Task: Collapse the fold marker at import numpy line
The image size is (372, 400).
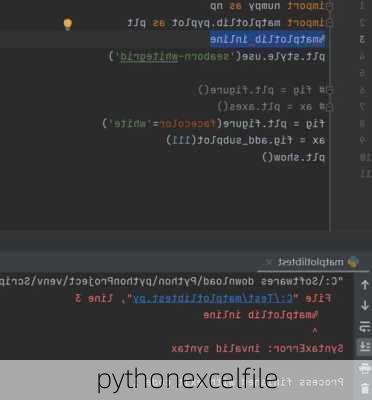Action: (330, 6)
